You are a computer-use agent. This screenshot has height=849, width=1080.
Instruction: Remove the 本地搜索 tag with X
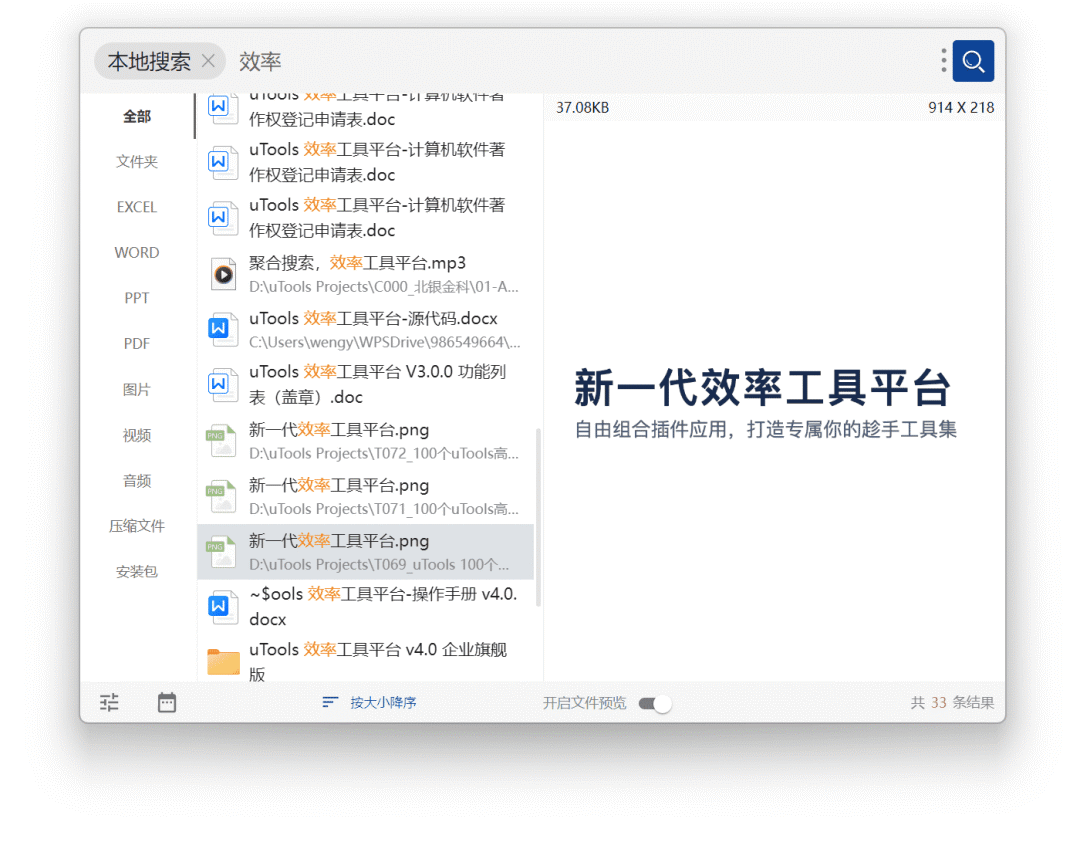pyautogui.click(x=208, y=61)
